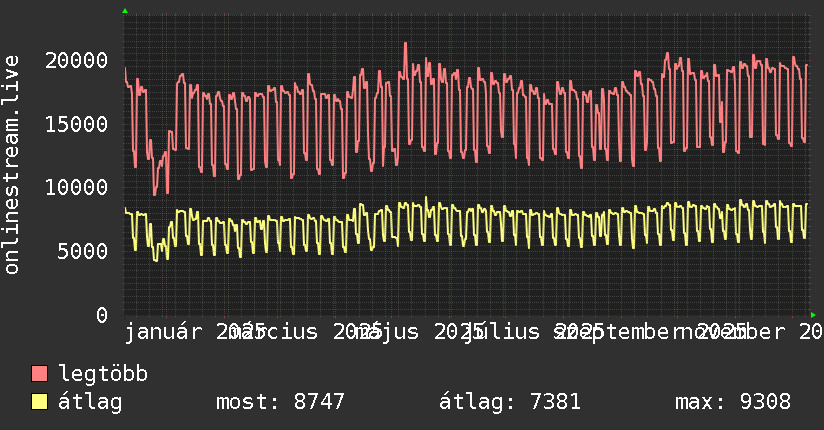
Task: Click the yellow átlag legend color swatch
Action: pos(39,401)
